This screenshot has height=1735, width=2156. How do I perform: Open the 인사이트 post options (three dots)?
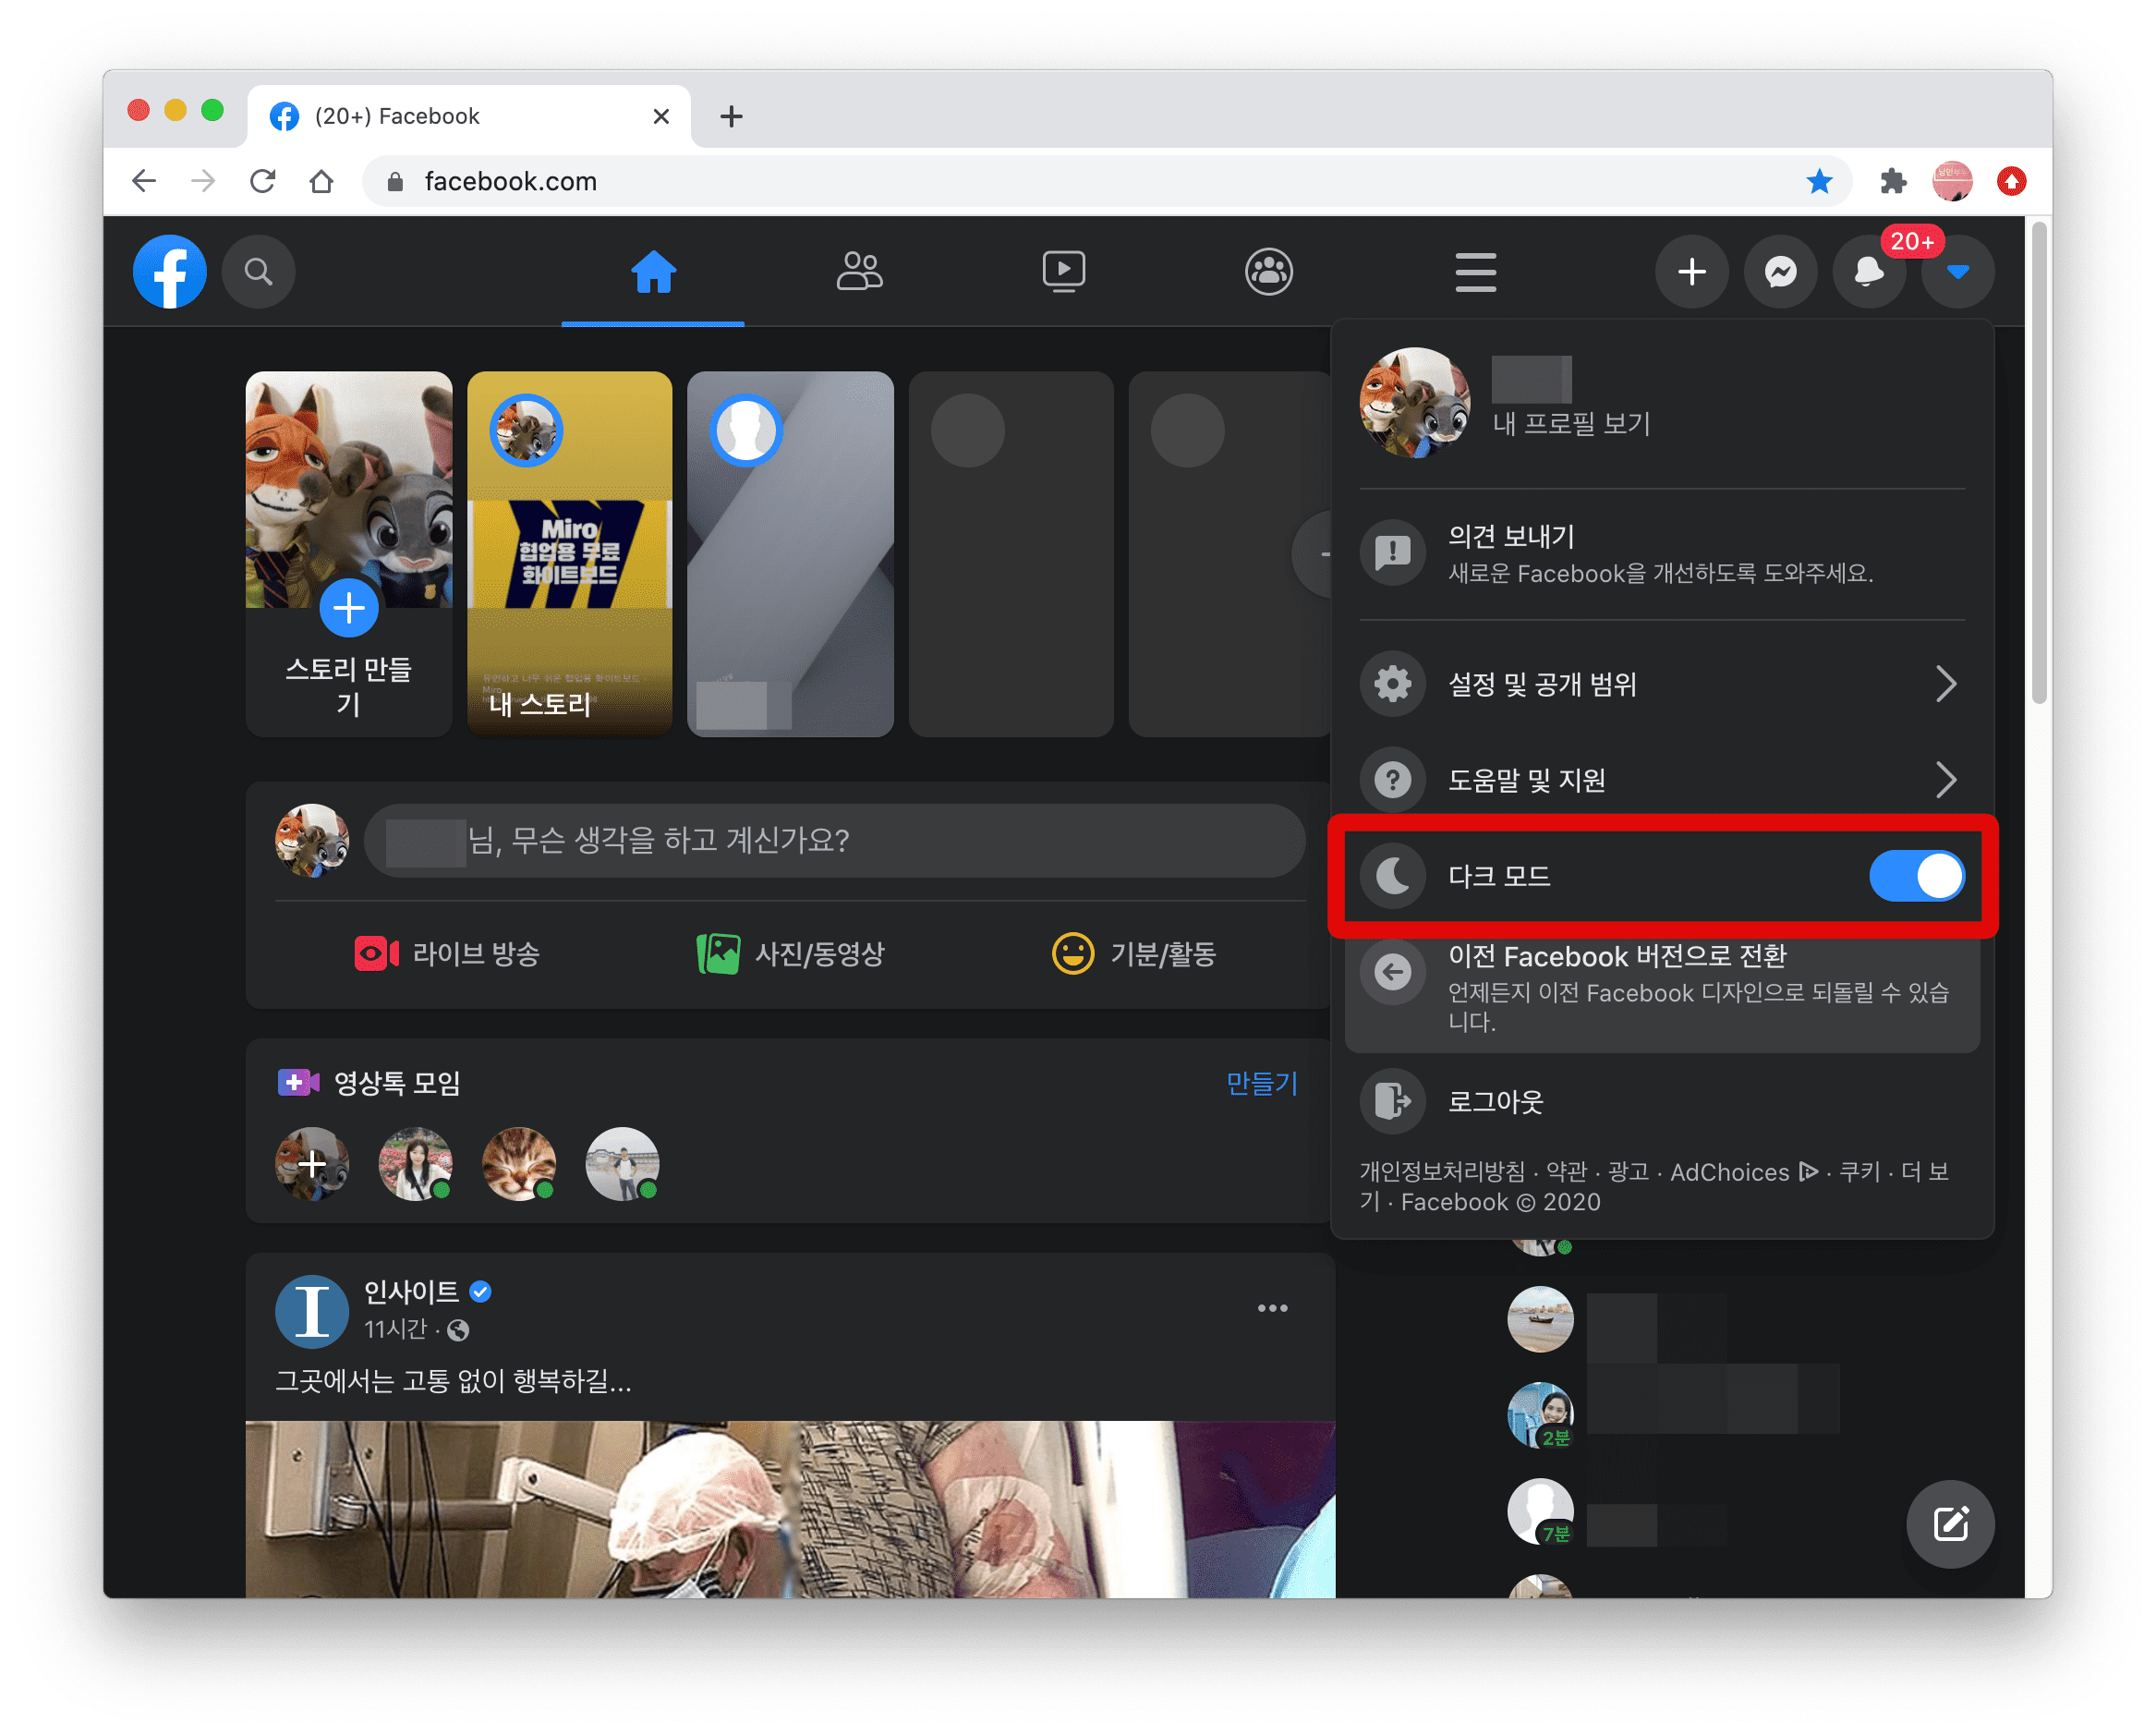click(x=1272, y=1308)
